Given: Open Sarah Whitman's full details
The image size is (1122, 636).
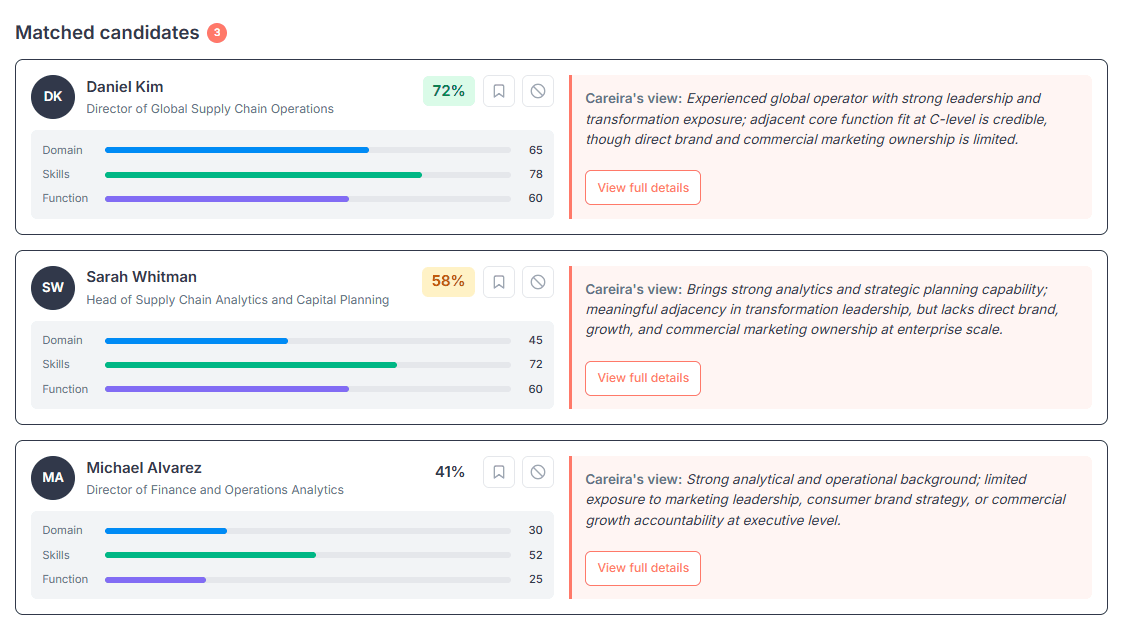Looking at the screenshot, I should click(642, 378).
